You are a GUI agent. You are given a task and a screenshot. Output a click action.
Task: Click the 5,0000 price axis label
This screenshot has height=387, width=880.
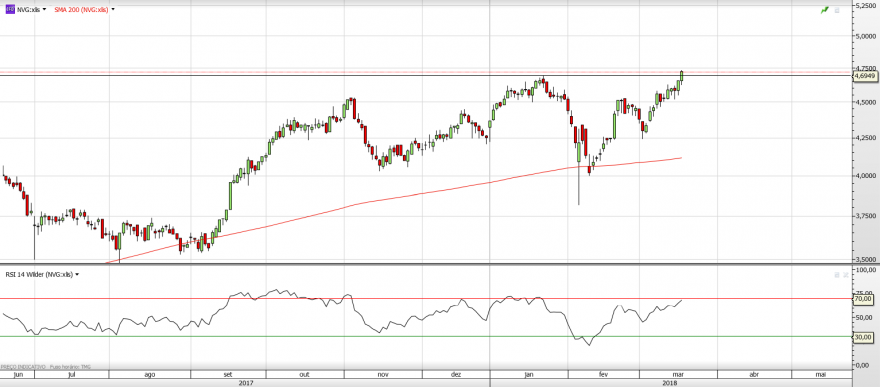[x=865, y=36]
